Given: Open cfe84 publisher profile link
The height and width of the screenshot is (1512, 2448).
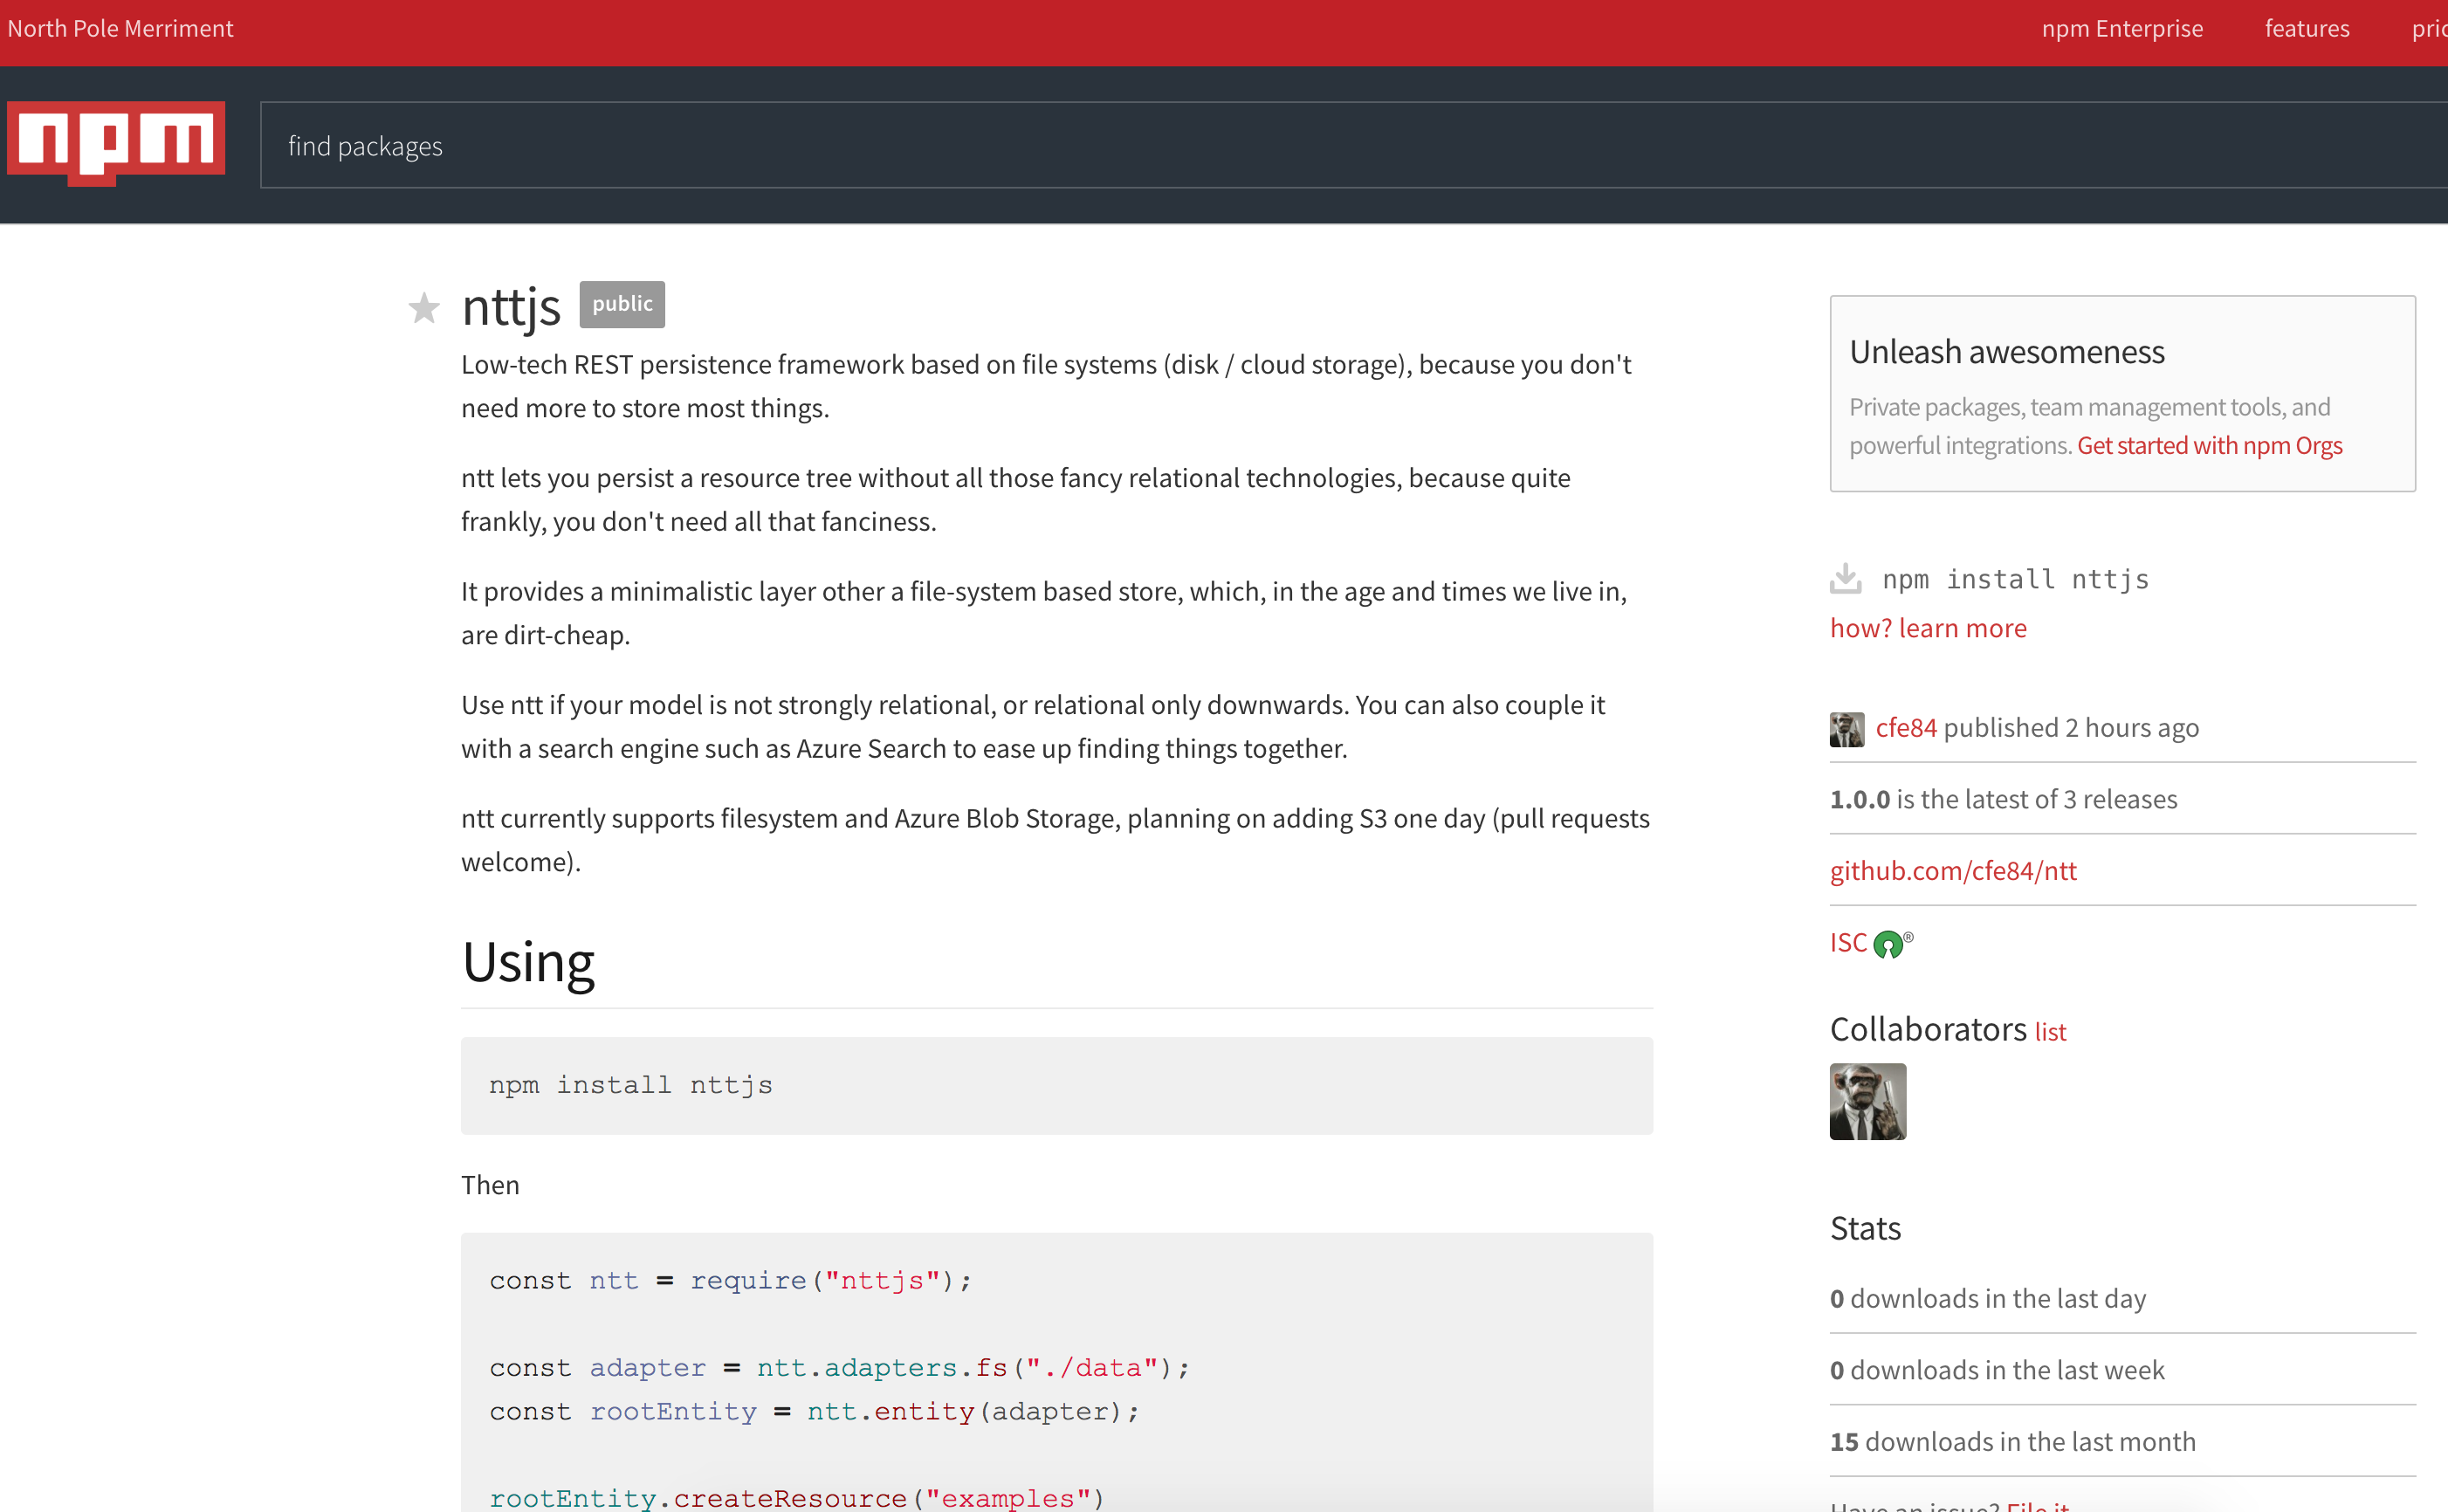Looking at the screenshot, I should click(1906, 728).
